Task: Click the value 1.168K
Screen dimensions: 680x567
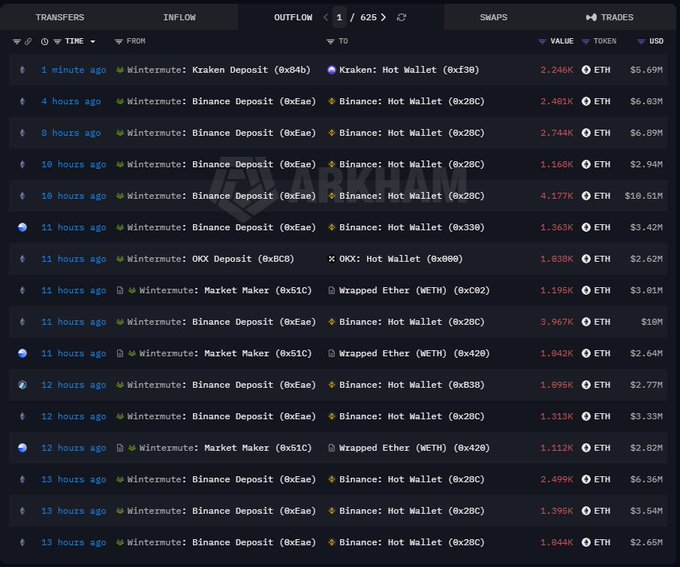Action: point(556,164)
